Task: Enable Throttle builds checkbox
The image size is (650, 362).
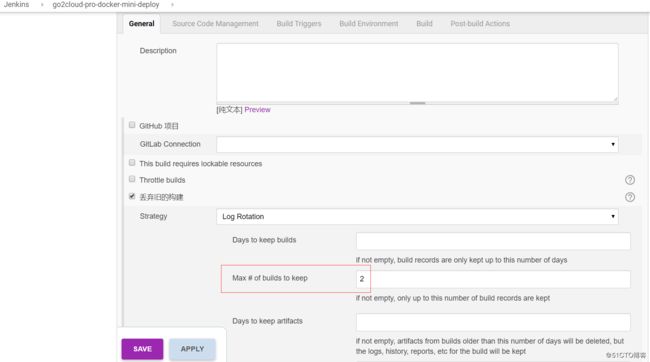Action: [132, 179]
